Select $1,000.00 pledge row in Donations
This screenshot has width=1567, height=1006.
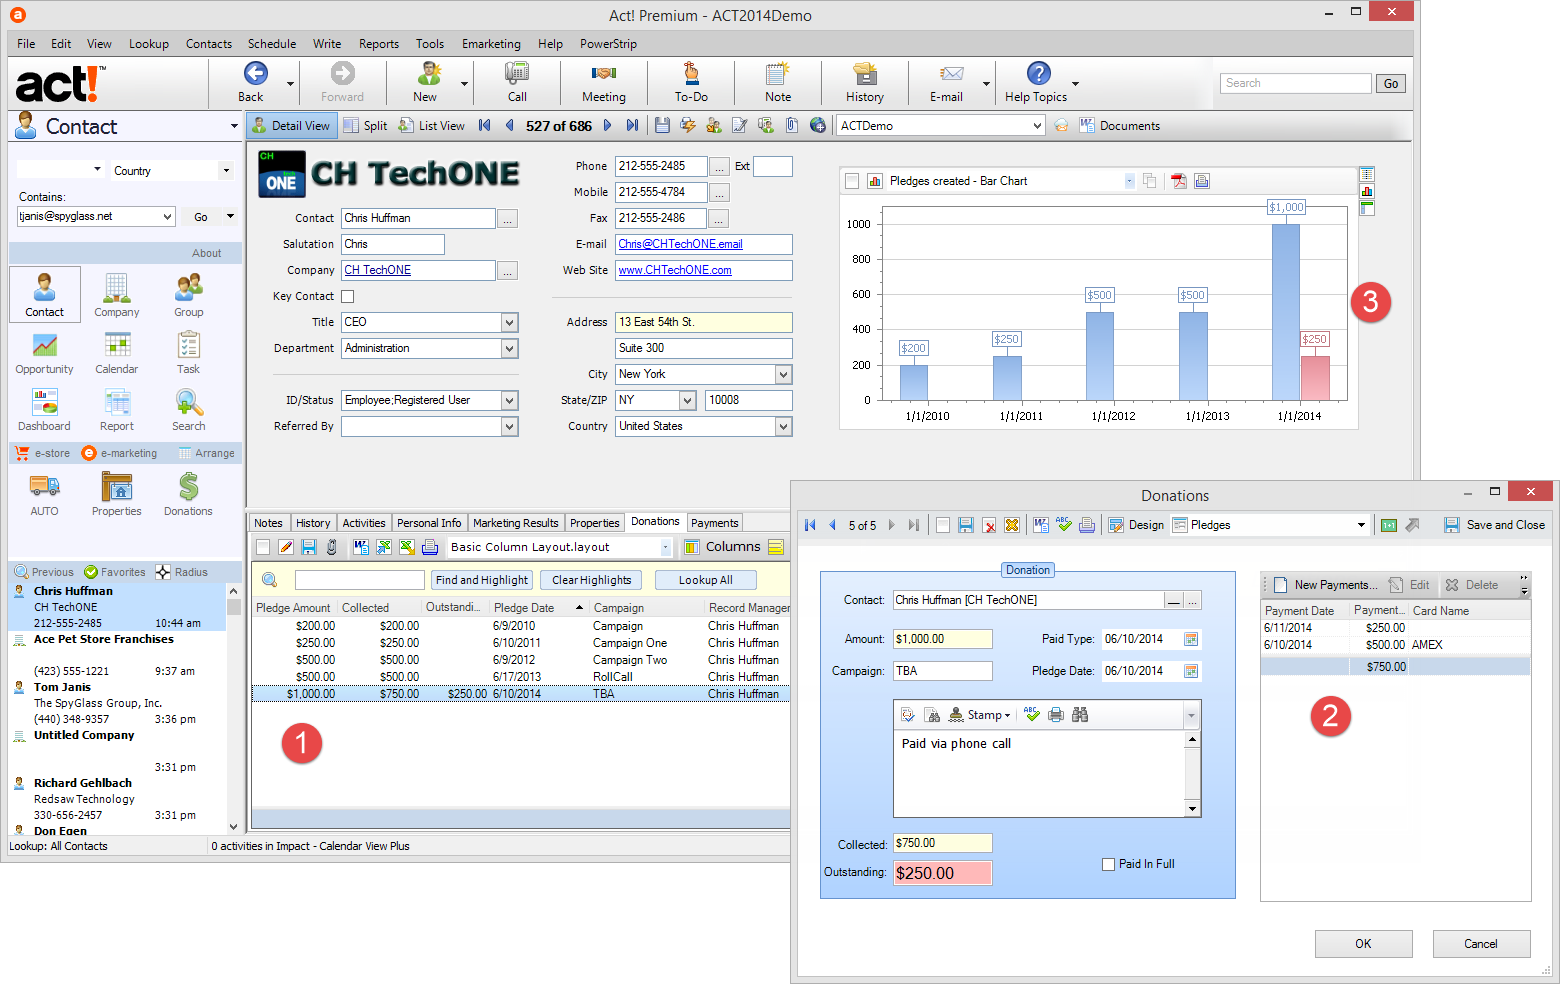[x=520, y=694]
